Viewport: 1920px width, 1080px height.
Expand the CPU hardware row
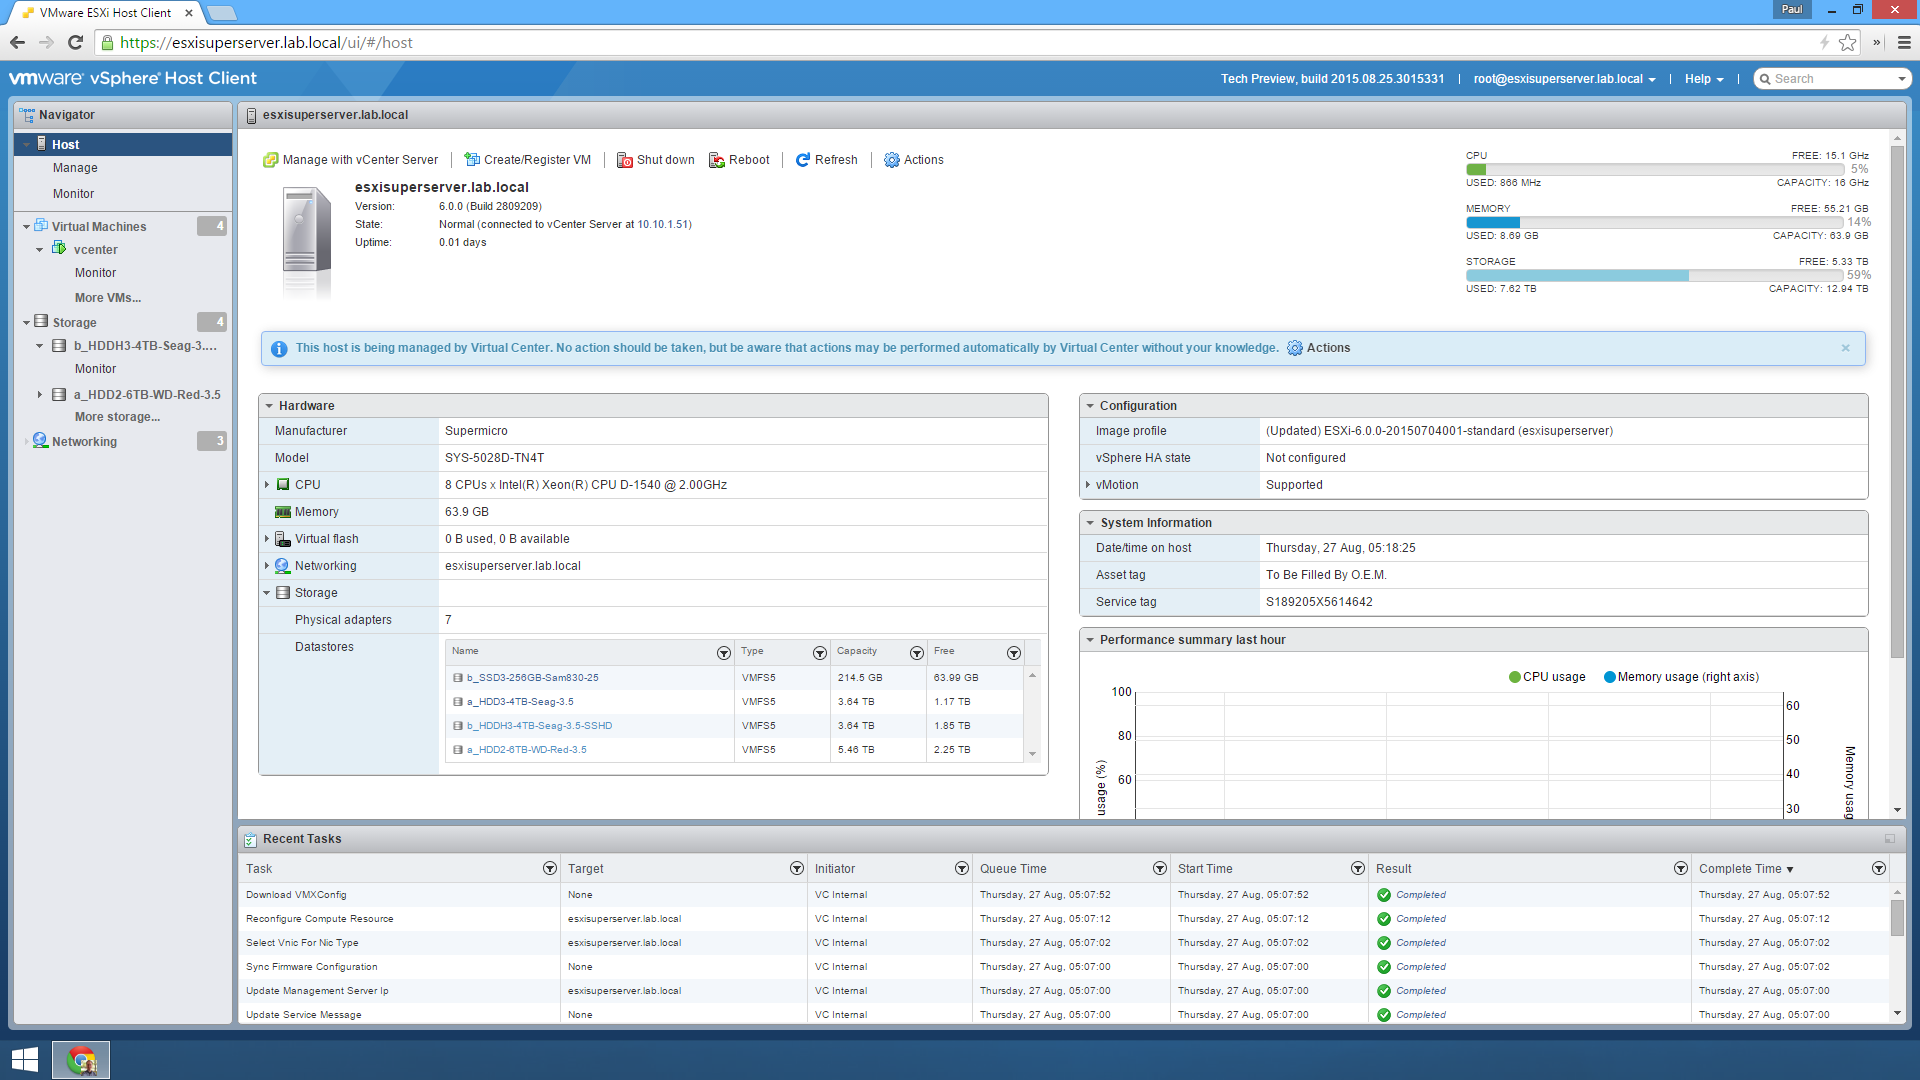click(267, 485)
